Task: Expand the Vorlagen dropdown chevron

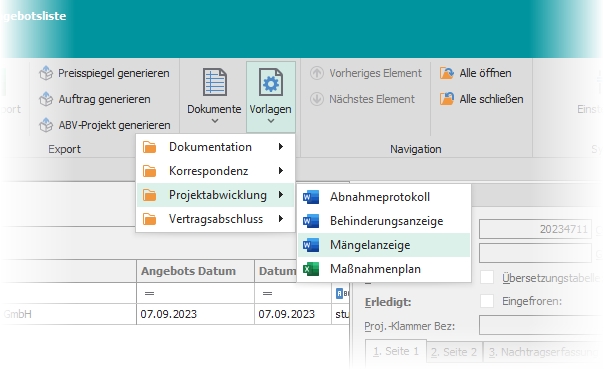Action: pyautogui.click(x=271, y=121)
